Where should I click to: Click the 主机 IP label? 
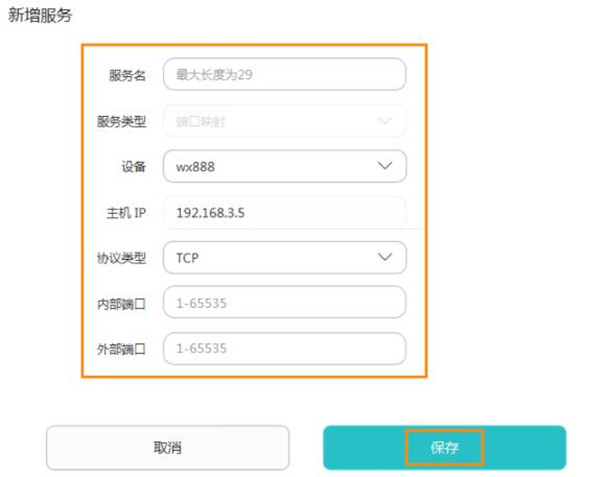[x=126, y=213]
